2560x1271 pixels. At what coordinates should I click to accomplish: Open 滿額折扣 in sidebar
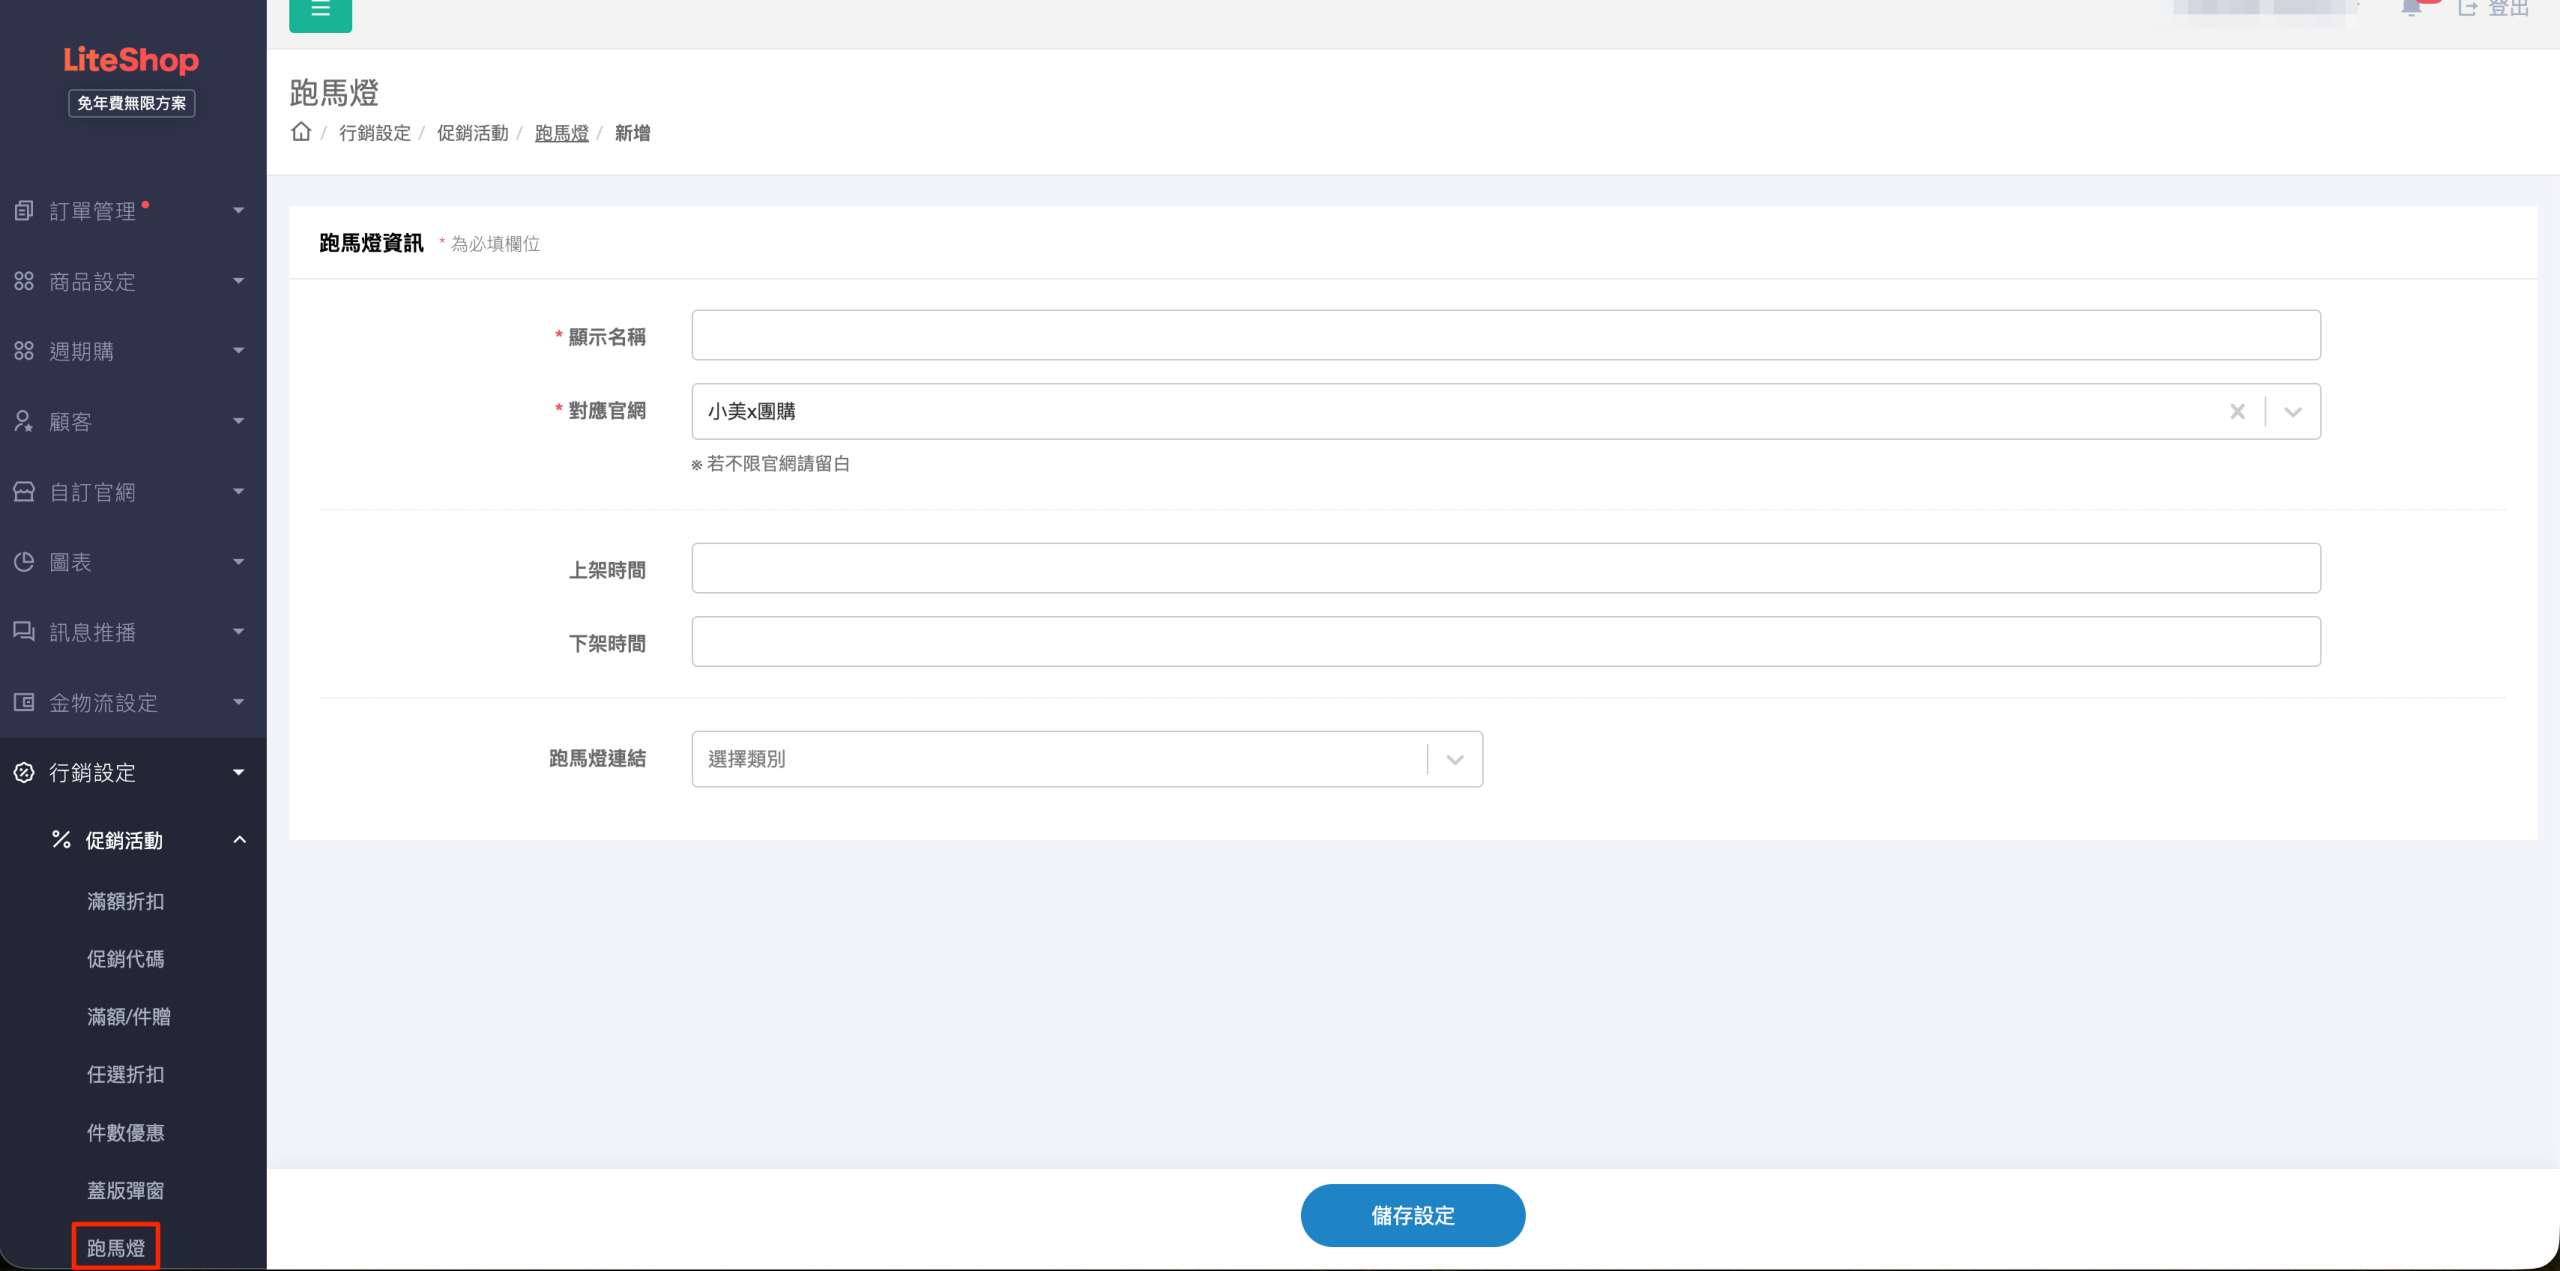[125, 901]
